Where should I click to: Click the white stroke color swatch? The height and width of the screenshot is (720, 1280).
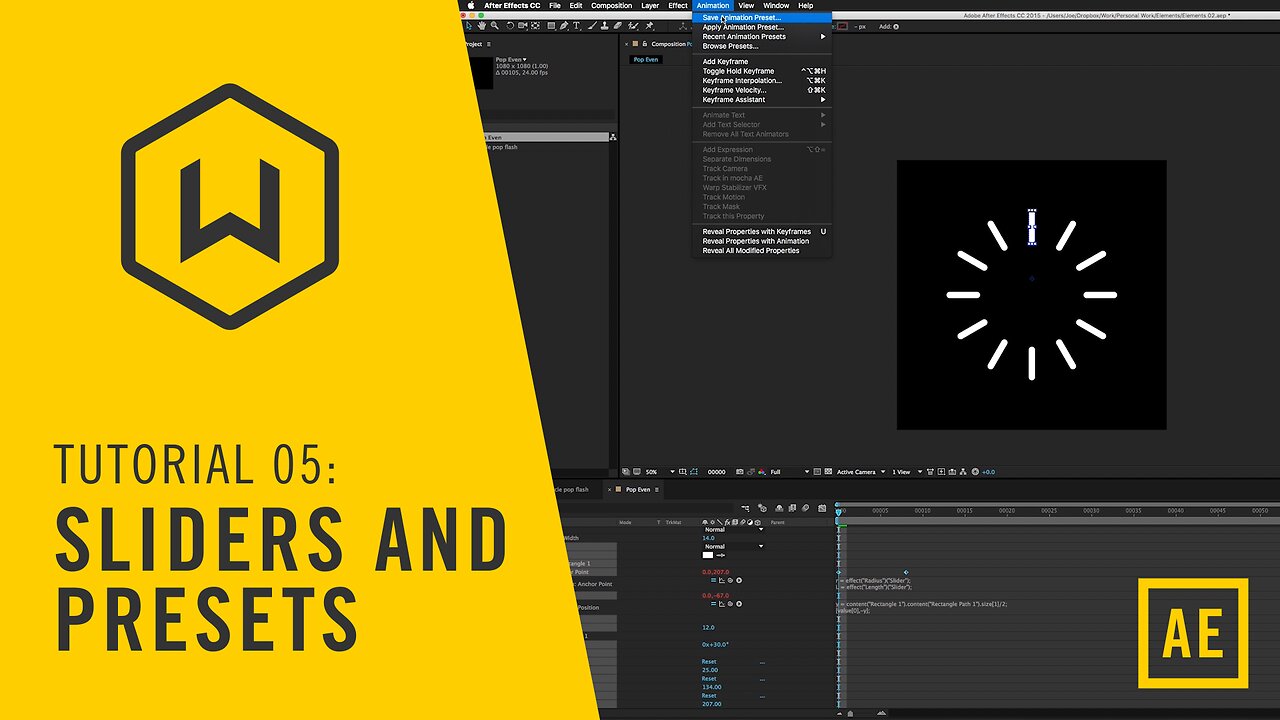click(708, 555)
